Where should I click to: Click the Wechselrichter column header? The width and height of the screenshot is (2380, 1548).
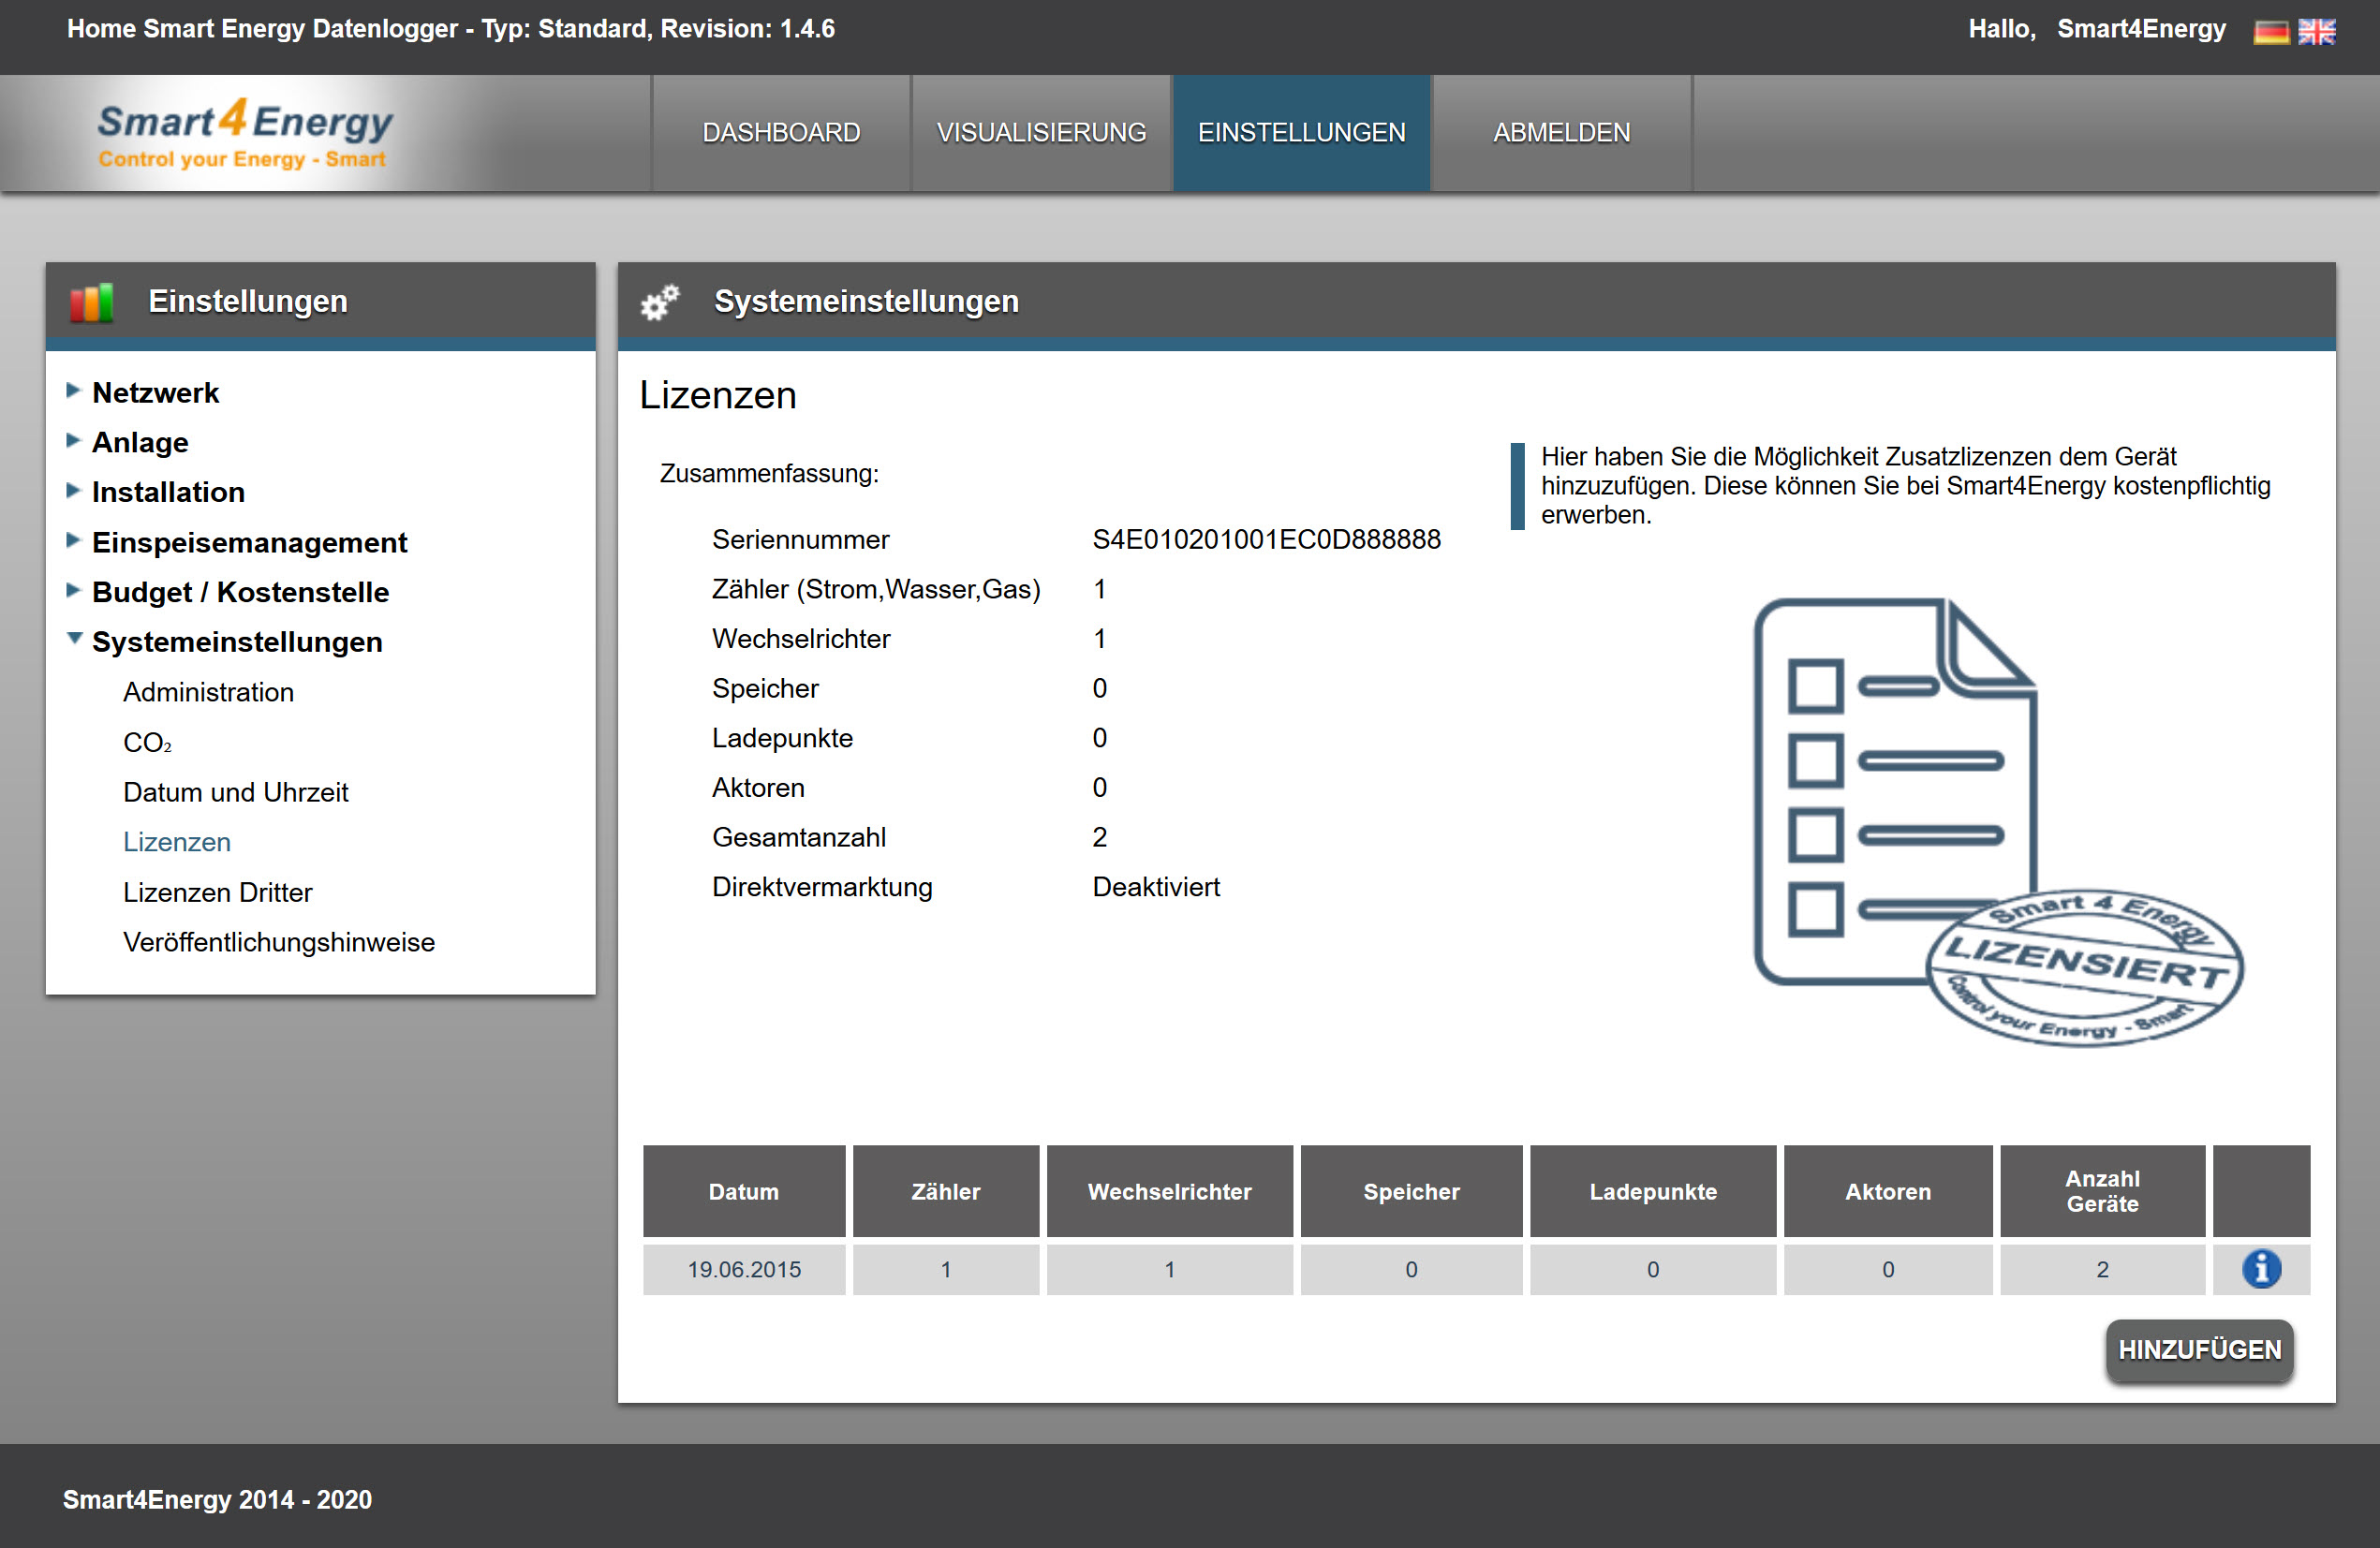click(x=1169, y=1191)
